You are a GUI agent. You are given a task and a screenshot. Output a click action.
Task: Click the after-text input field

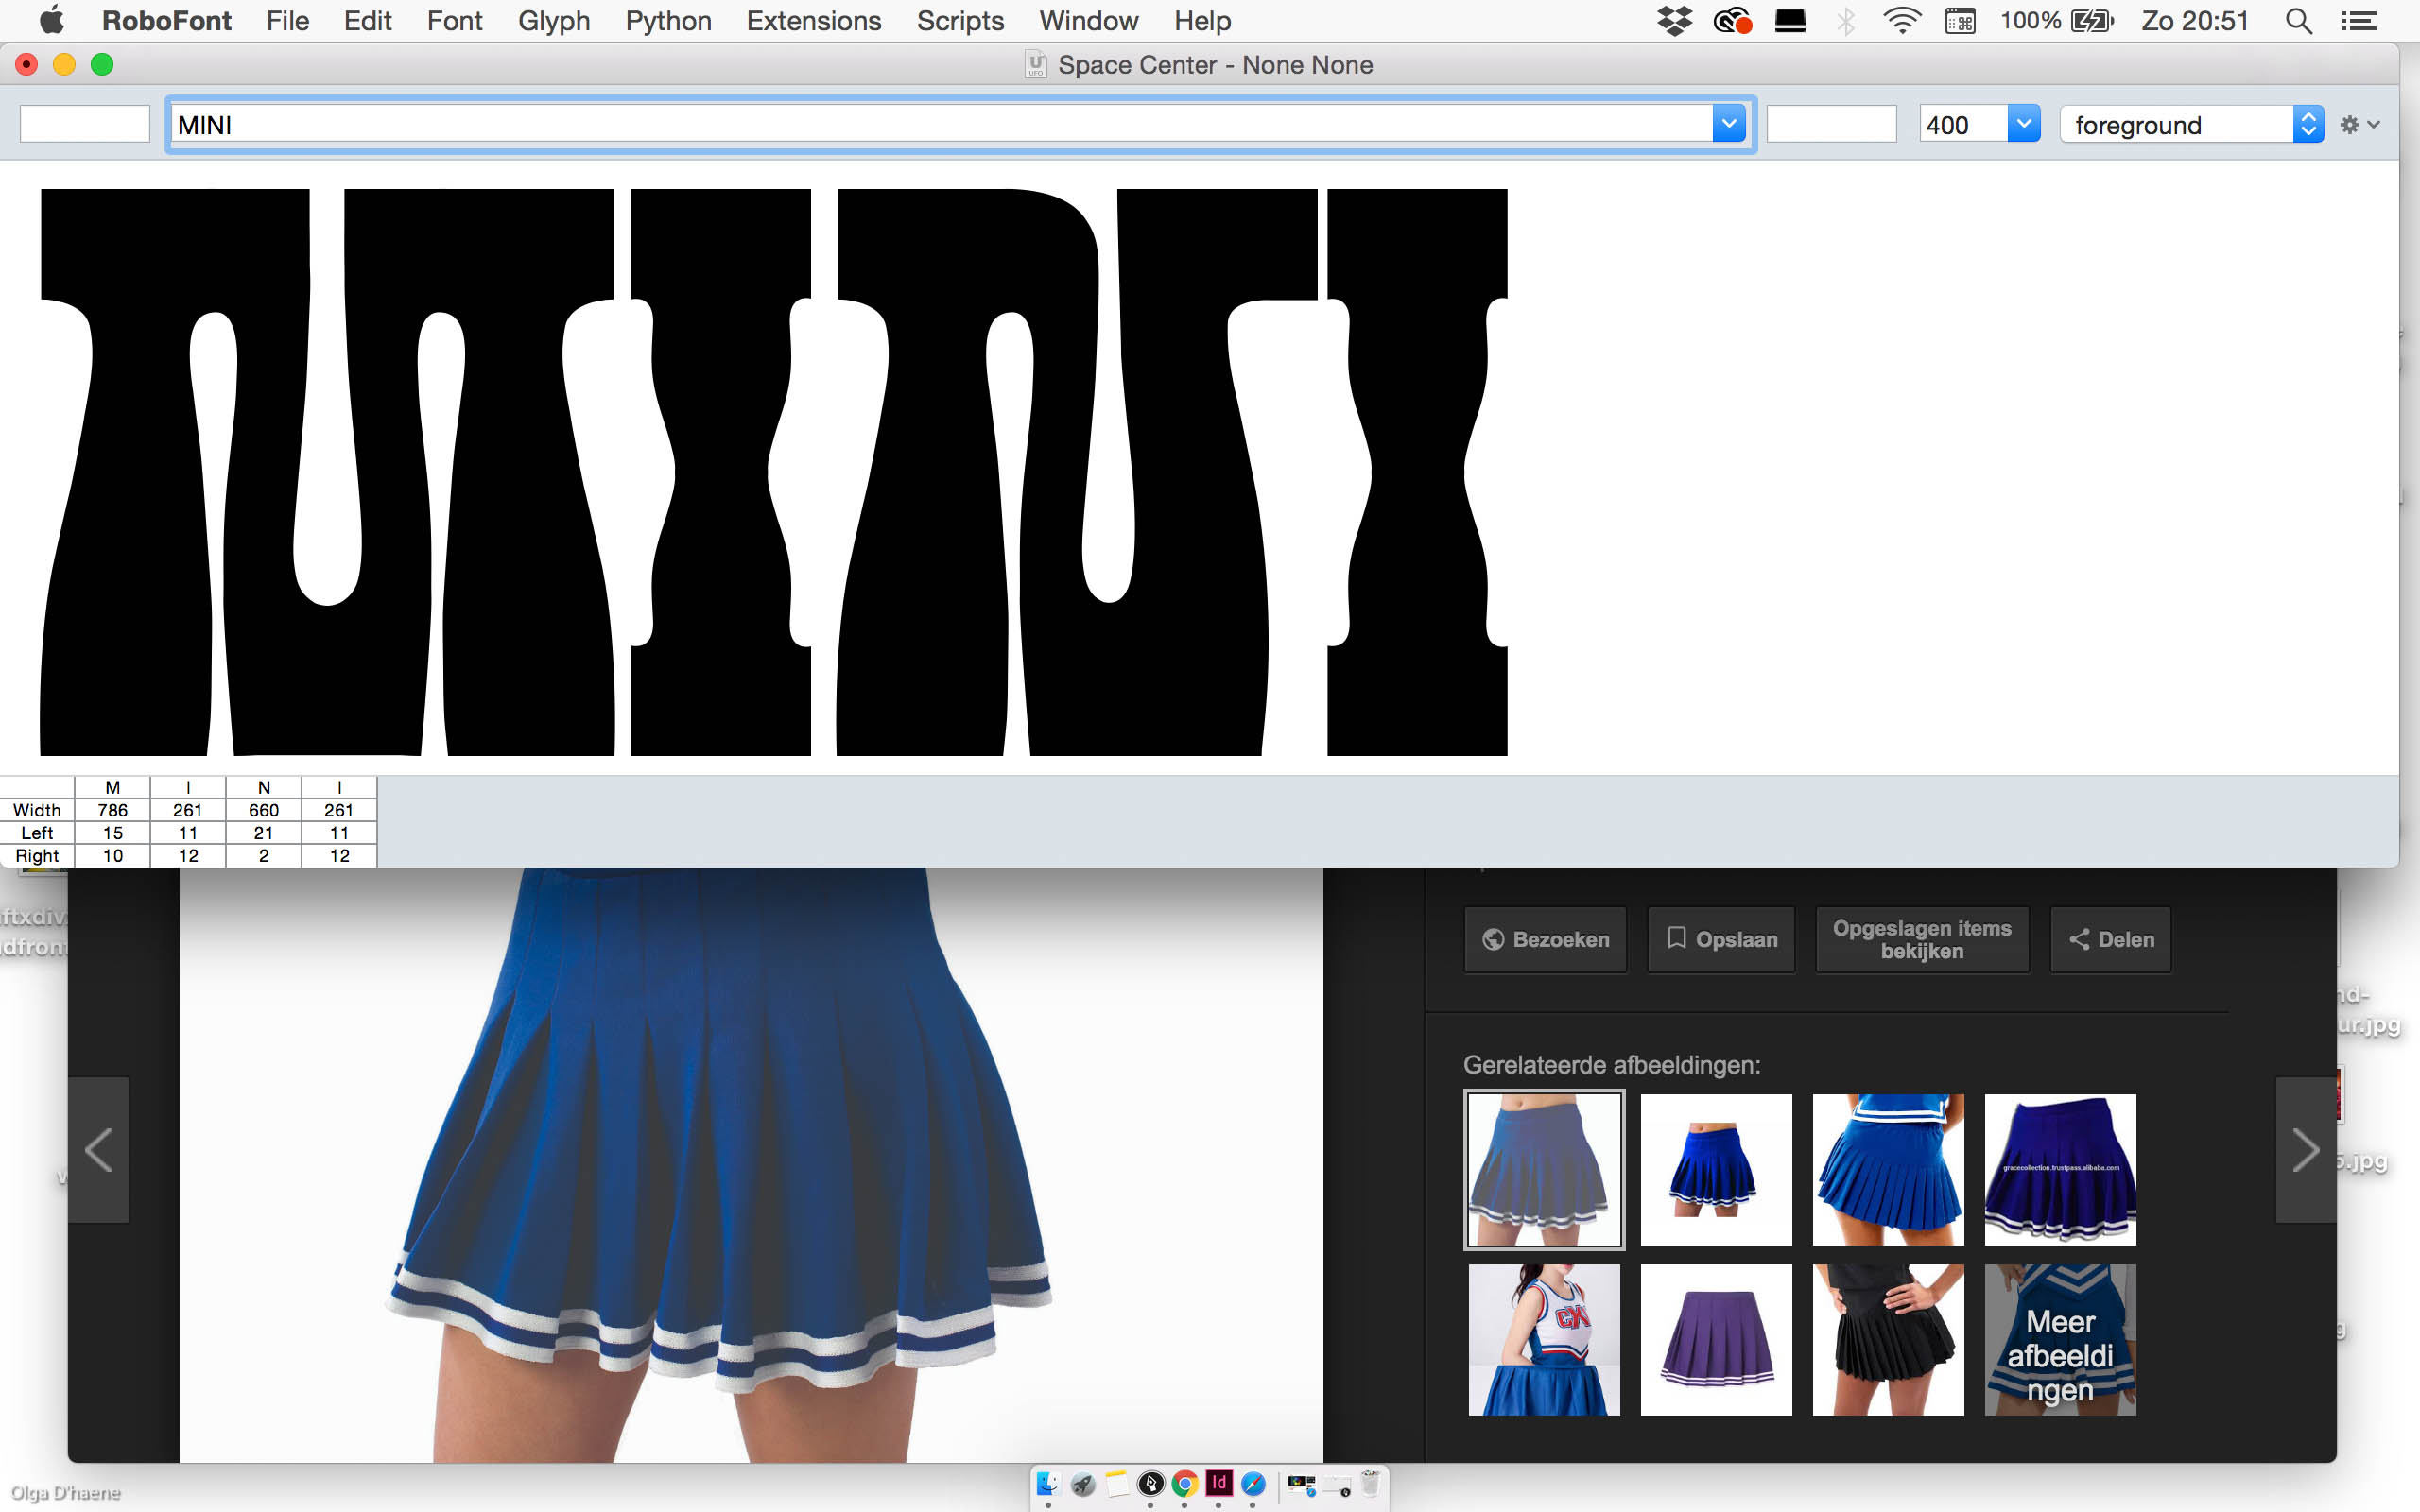1831,124
